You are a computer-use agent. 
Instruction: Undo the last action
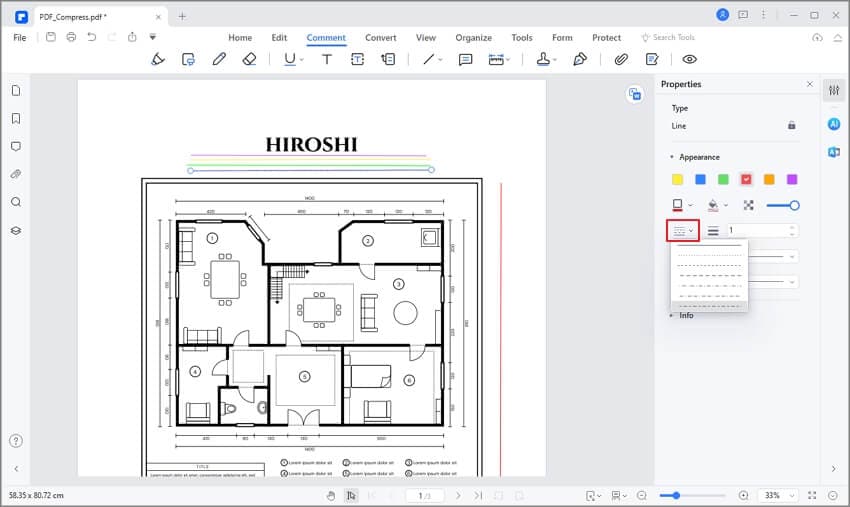(x=92, y=37)
